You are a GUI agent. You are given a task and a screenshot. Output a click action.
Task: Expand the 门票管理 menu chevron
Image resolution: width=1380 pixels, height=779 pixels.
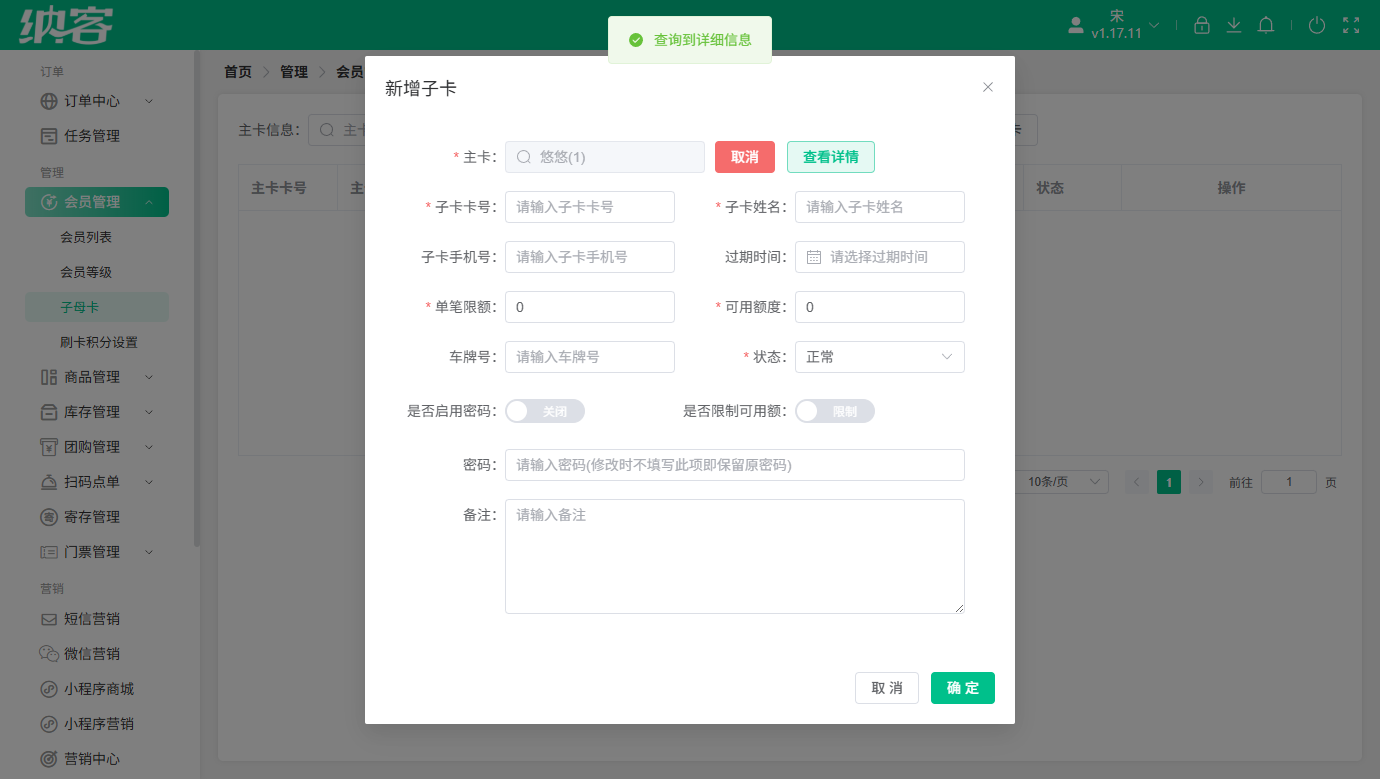coord(149,552)
